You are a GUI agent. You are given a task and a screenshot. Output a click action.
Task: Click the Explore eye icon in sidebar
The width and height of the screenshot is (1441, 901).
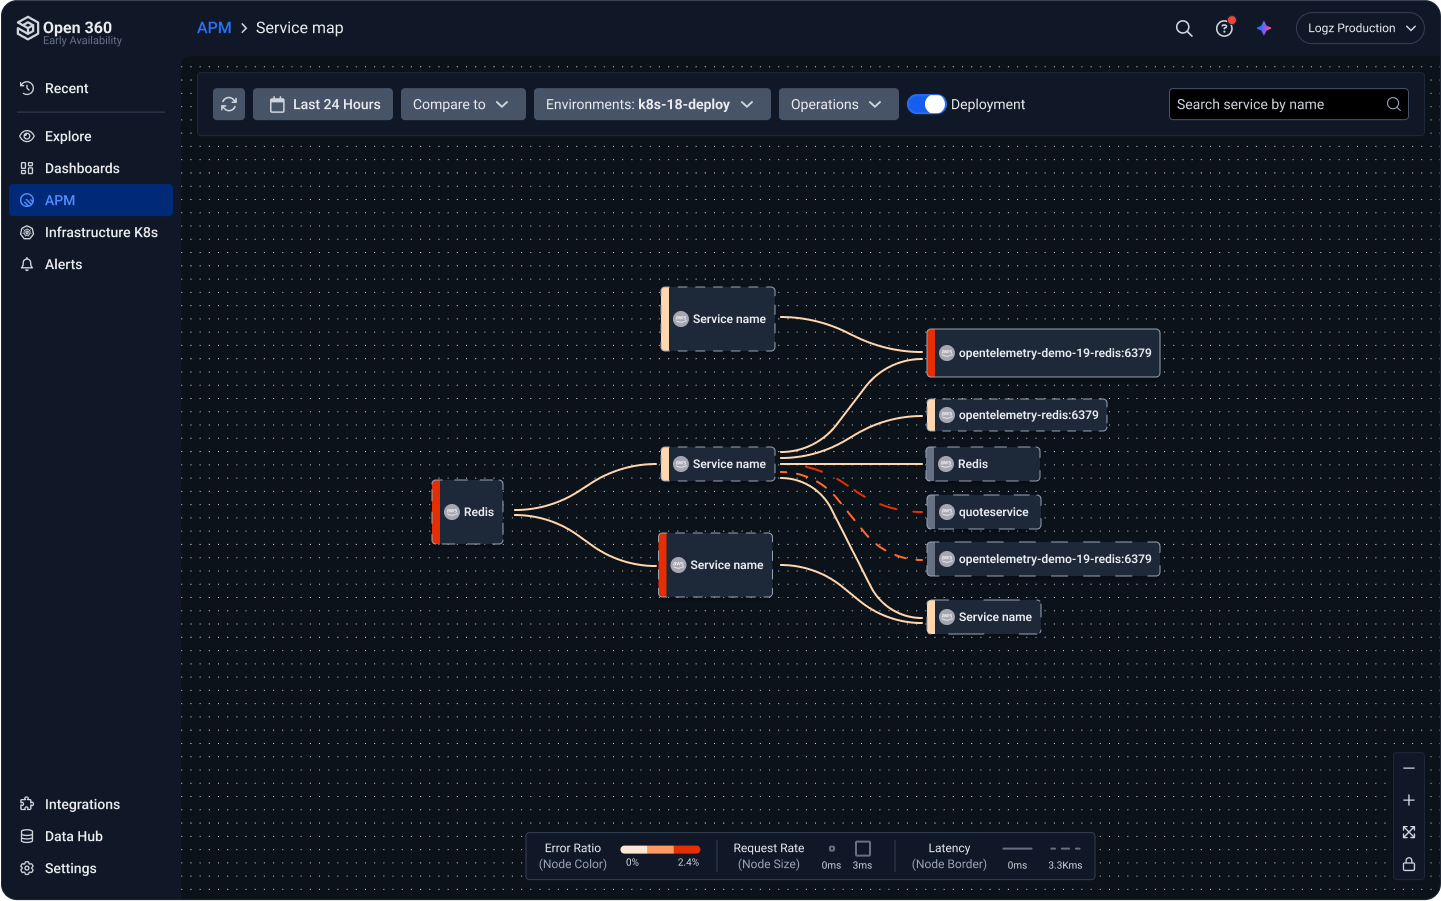click(27, 136)
